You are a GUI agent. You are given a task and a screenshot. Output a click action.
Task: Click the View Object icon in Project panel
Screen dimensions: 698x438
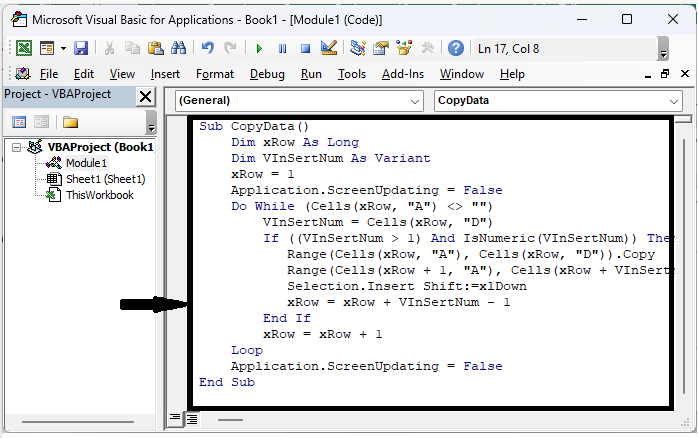point(41,122)
